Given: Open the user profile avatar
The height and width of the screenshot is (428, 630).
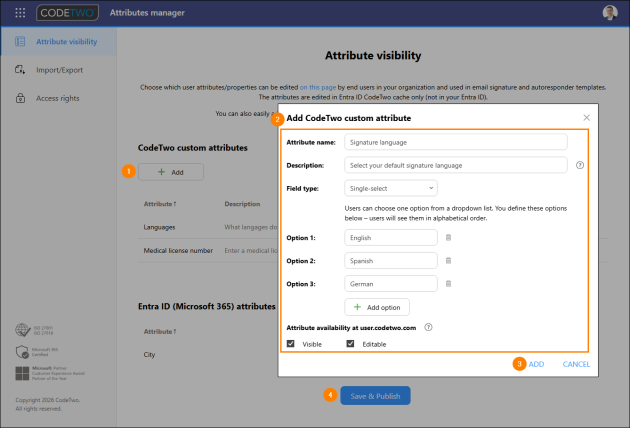Looking at the screenshot, I should [x=610, y=13].
